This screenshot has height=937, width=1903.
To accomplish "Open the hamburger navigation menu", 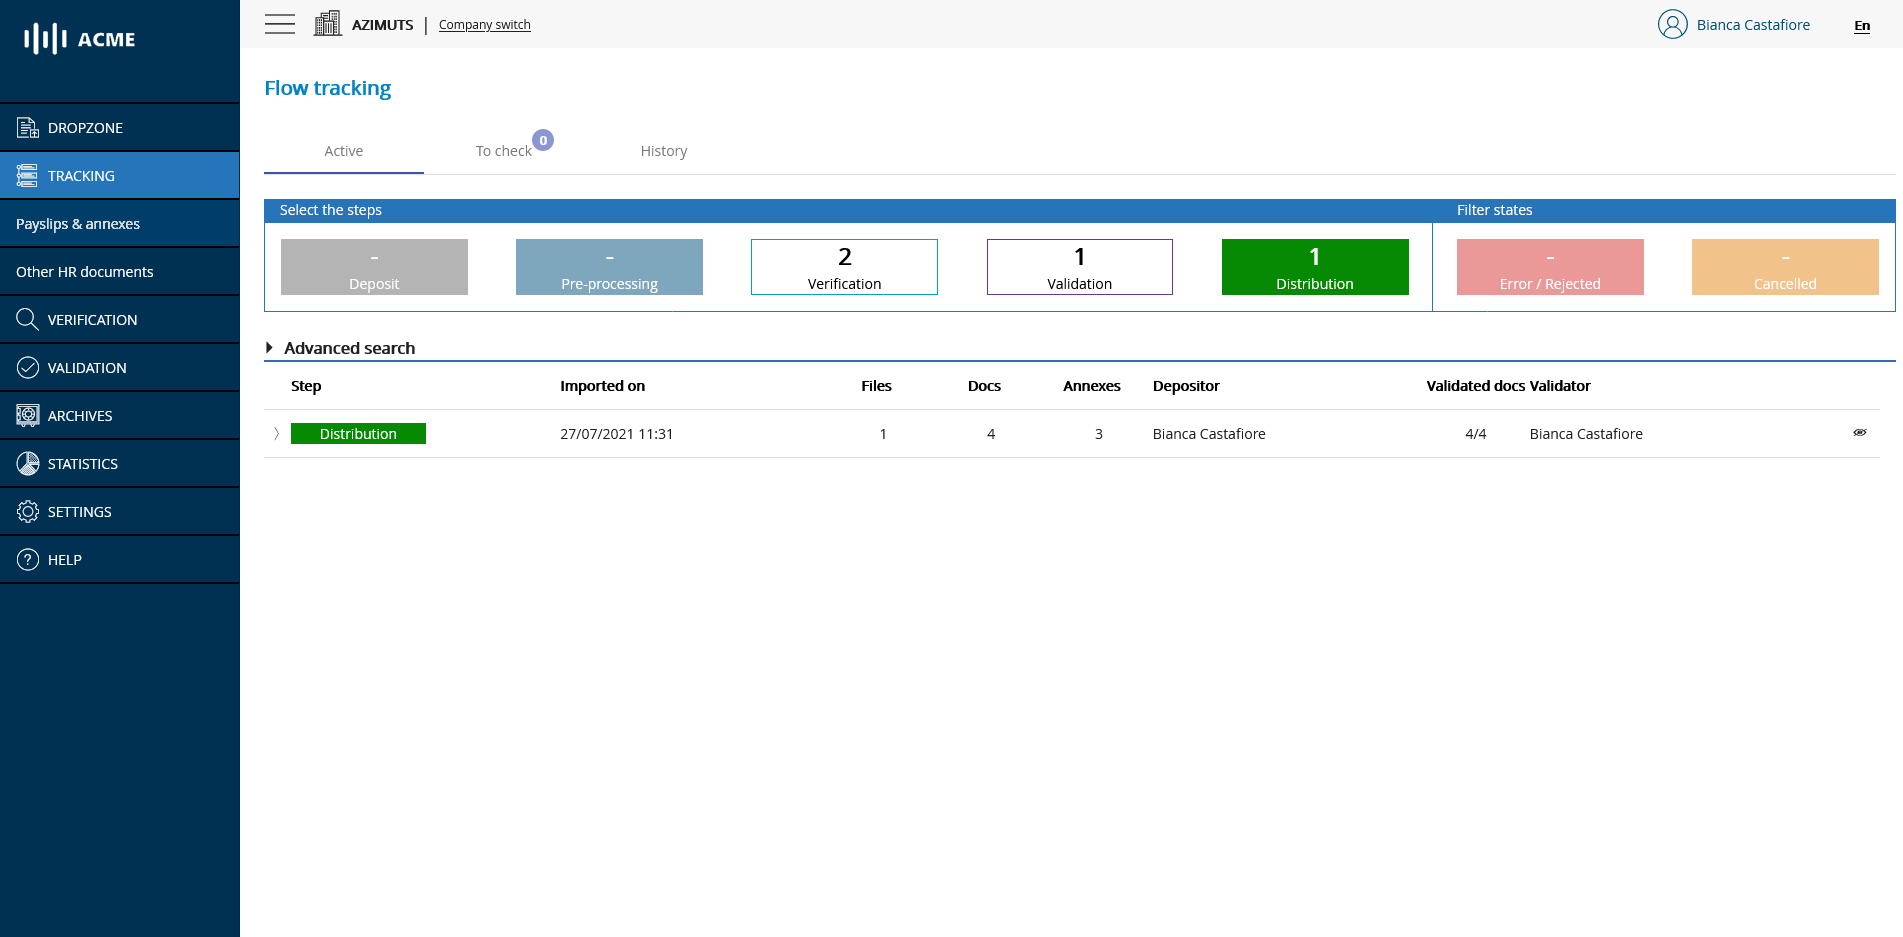I will 280,24.
